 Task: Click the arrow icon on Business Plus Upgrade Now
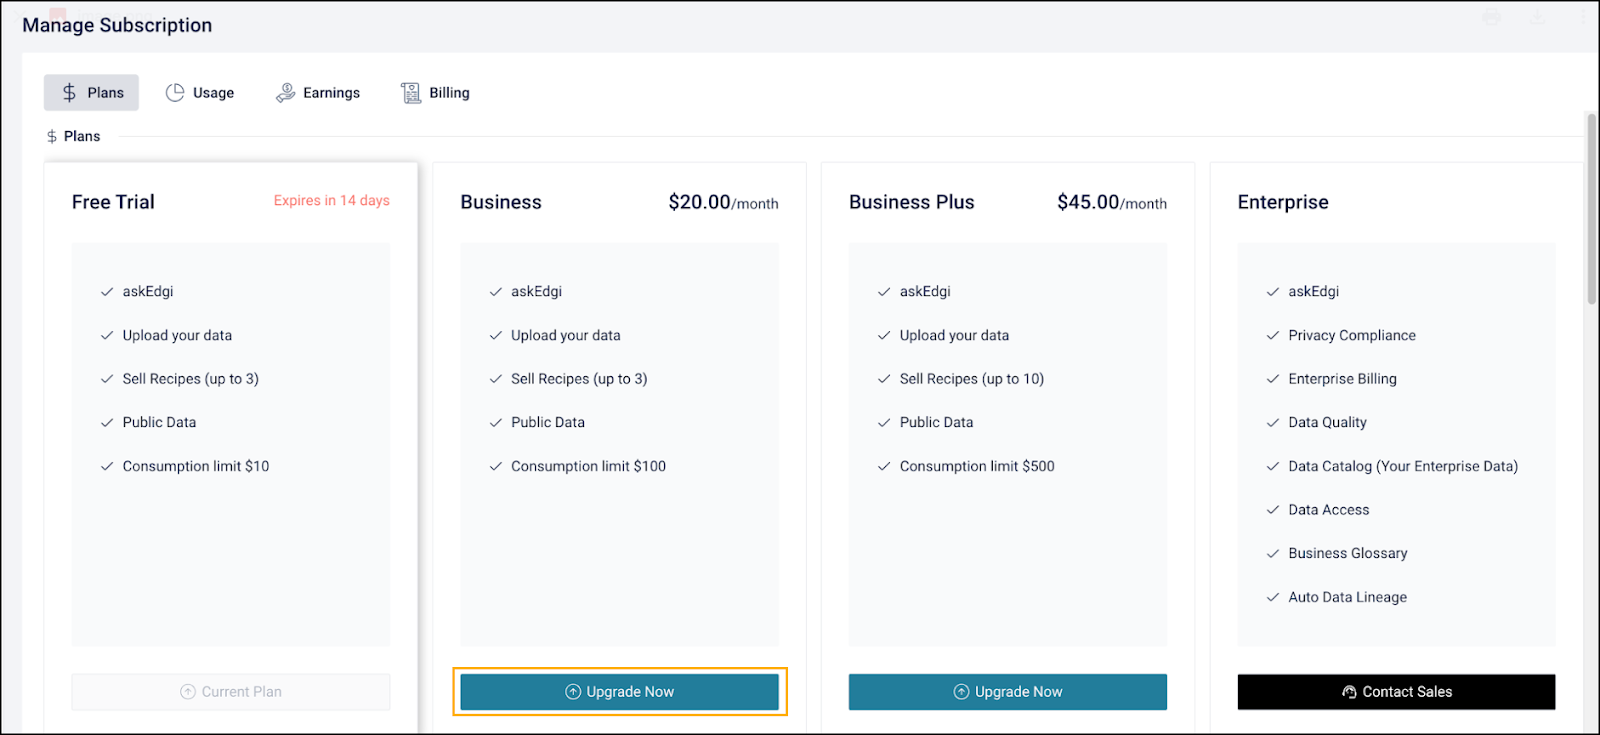point(961,692)
